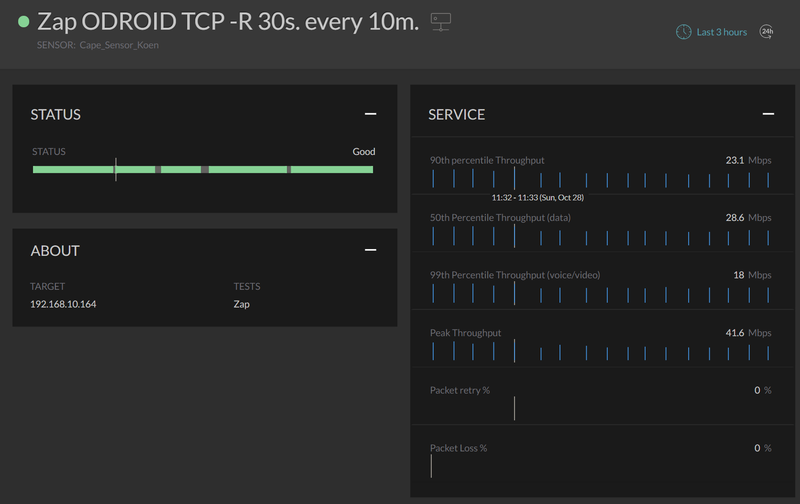Viewport: 800px width, 504px height.
Task: Open the Last 3 hours time range selector
Action: coord(721,32)
